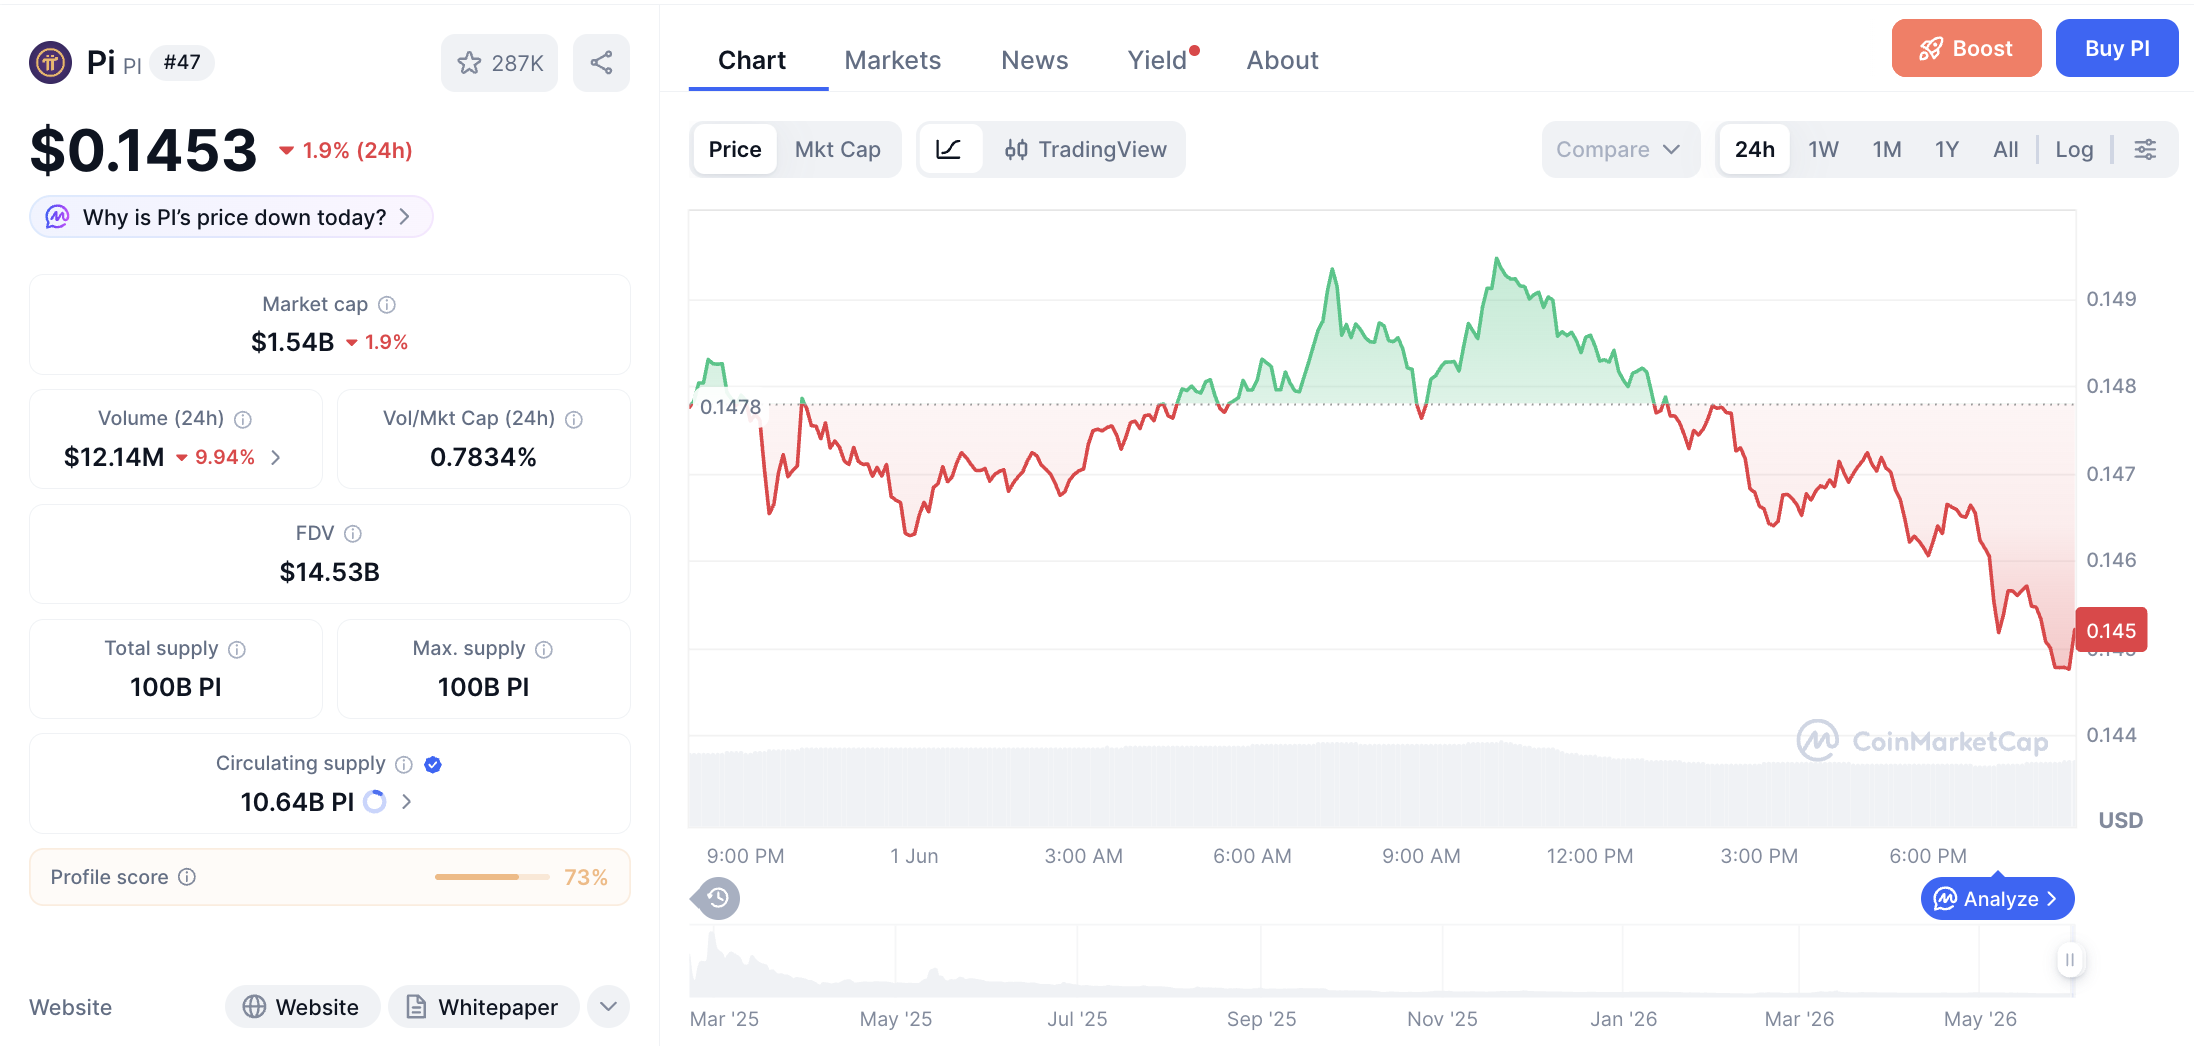Click the Profile score progress bar
2194x1046 pixels.
pyautogui.click(x=492, y=877)
